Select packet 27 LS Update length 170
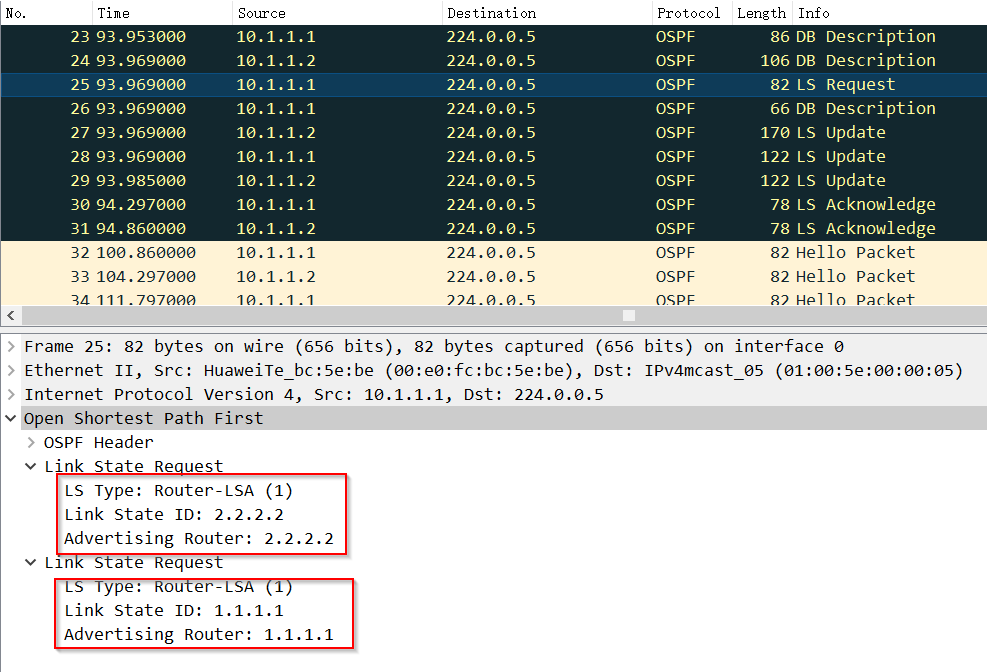Image resolution: width=988 pixels, height=672 pixels. [x=493, y=132]
